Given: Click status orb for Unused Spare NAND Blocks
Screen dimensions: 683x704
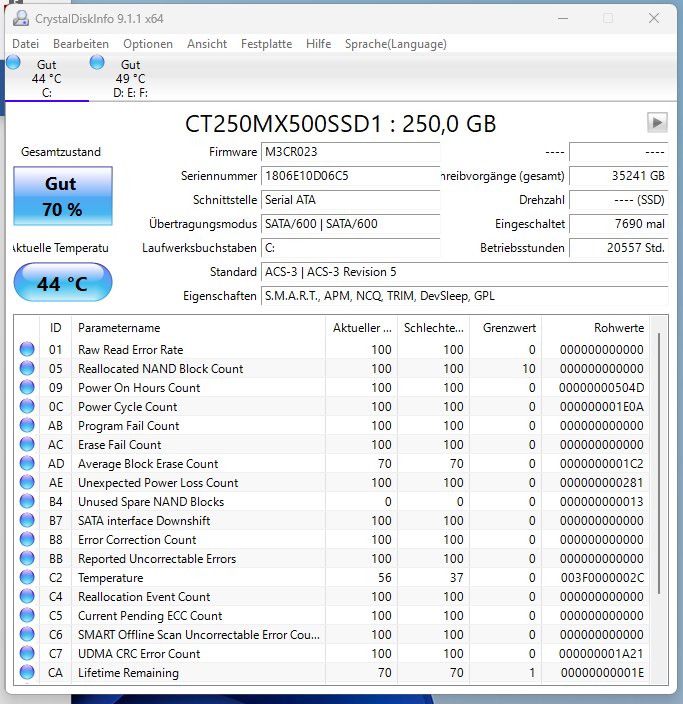Looking at the screenshot, I should [x=27, y=501].
